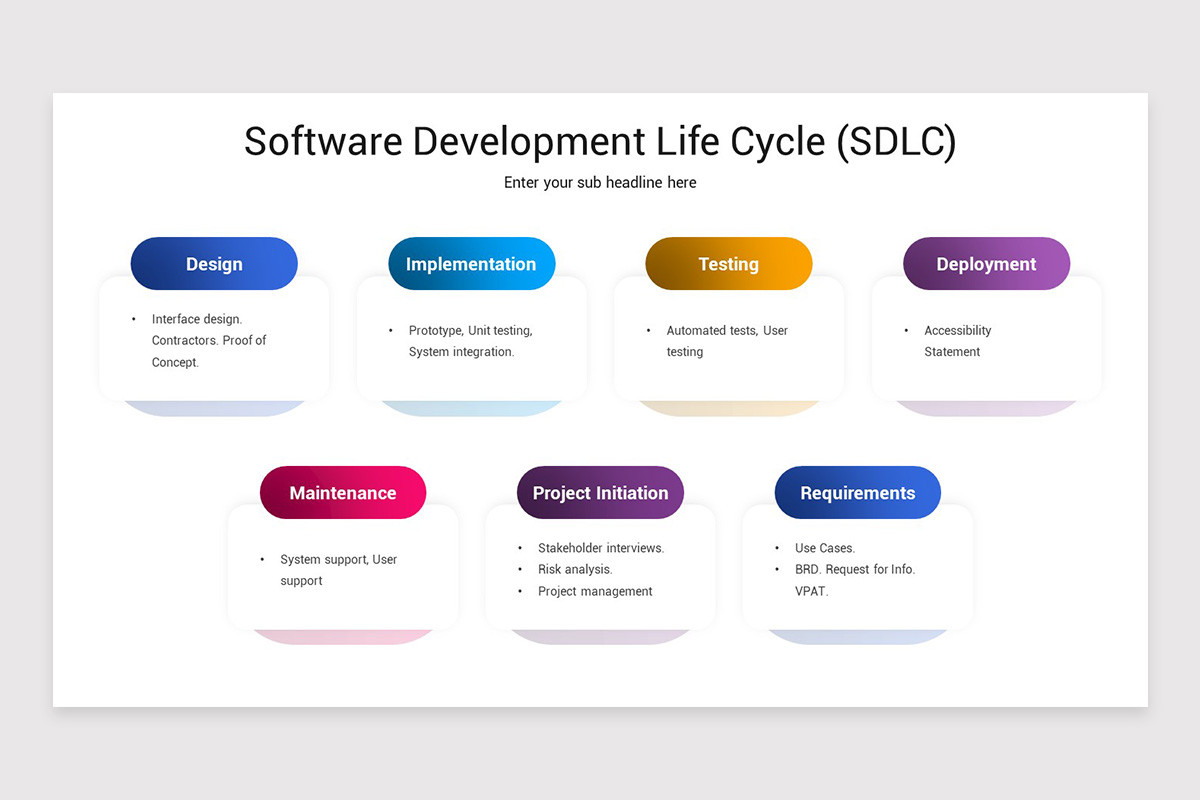The height and width of the screenshot is (800, 1200).
Task: Select the pink Maintenance pill
Action: click(342, 492)
